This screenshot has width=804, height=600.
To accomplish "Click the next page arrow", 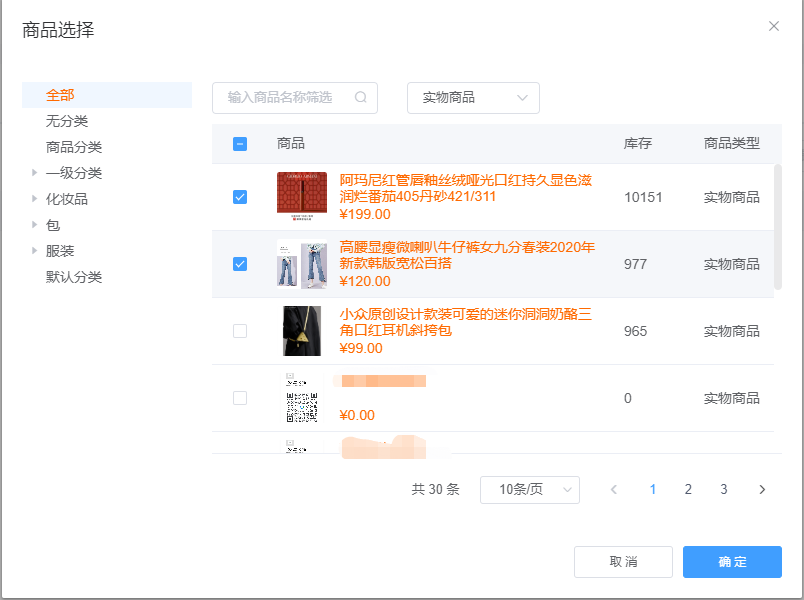I will pyautogui.click(x=762, y=490).
